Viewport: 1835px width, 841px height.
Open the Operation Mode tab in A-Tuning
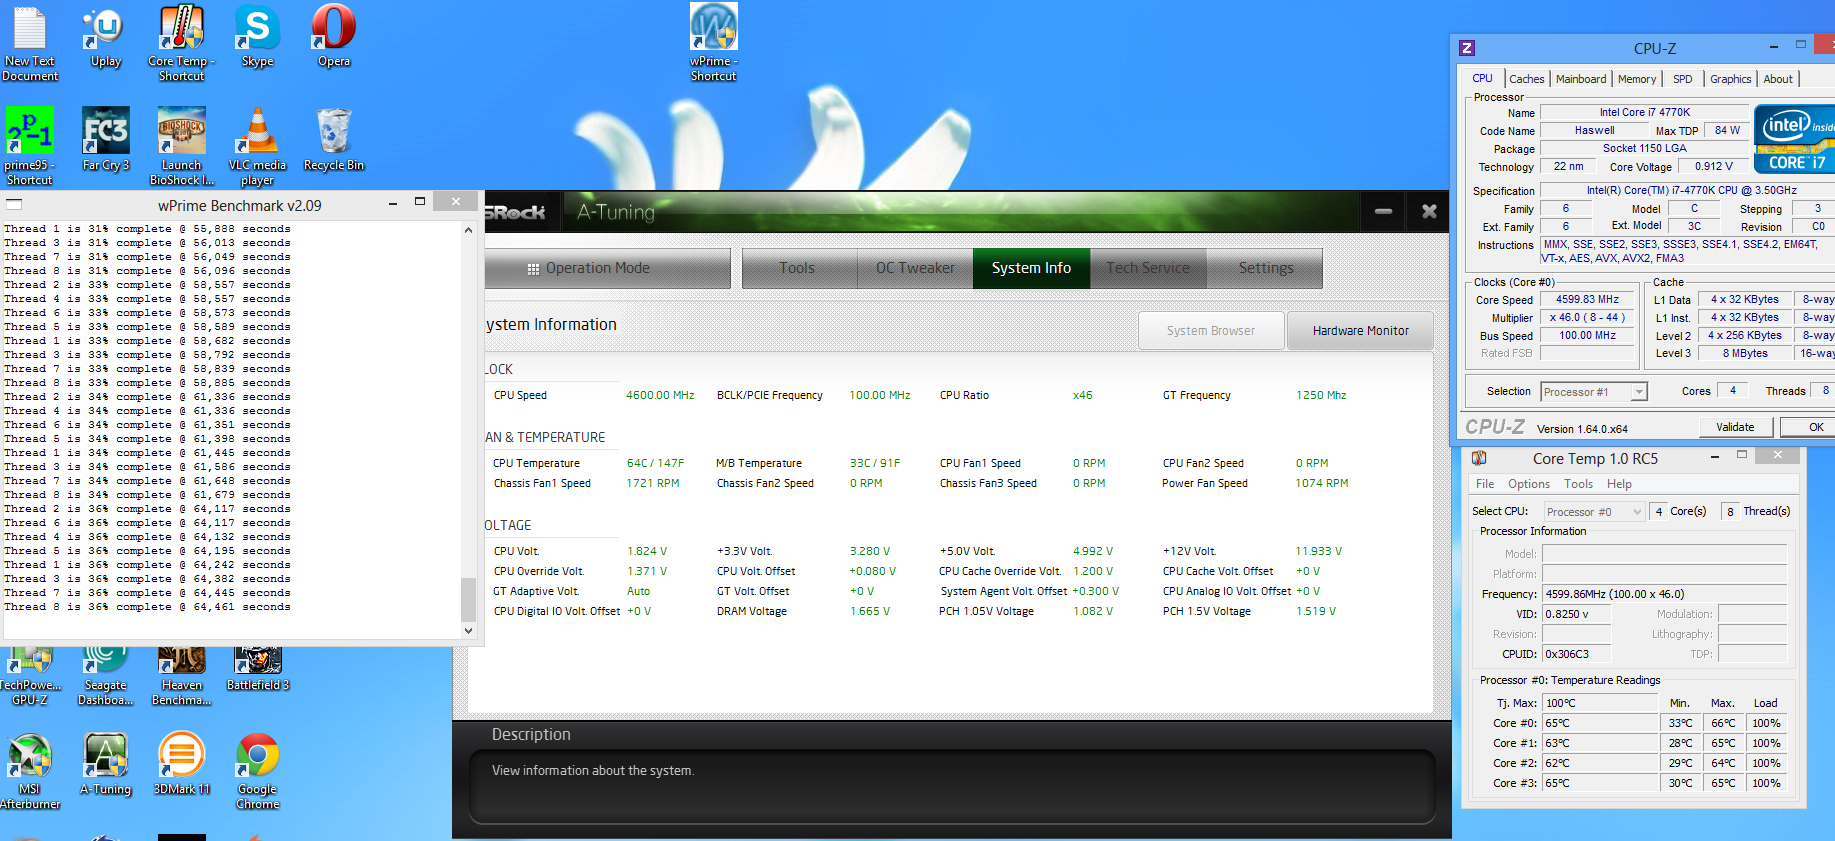[x=608, y=268]
